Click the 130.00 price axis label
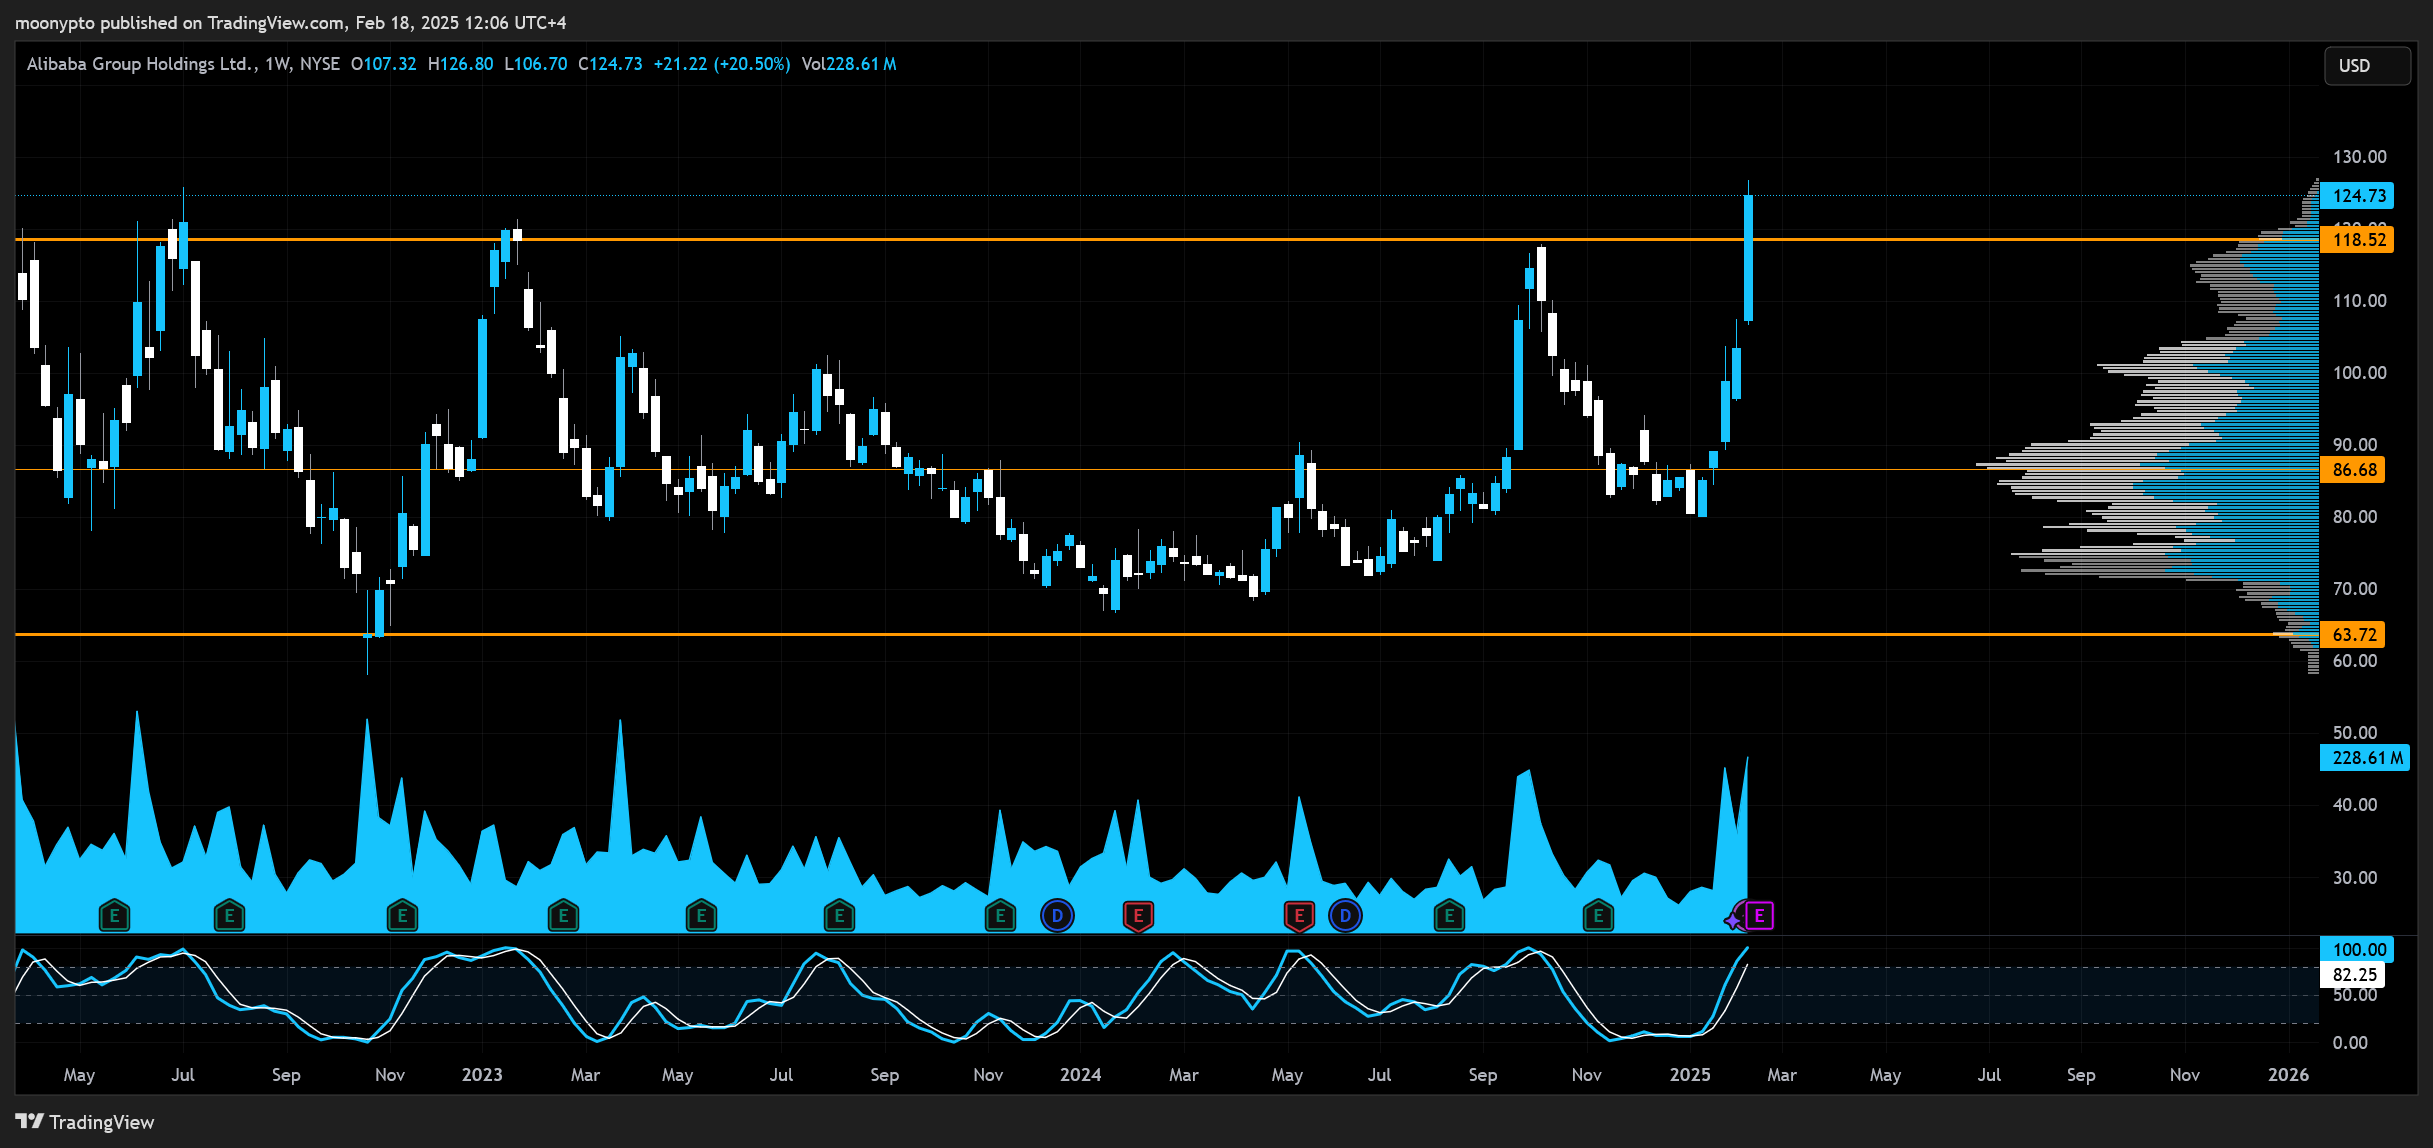Screen dimensions: 2433x1148 (x=2359, y=157)
